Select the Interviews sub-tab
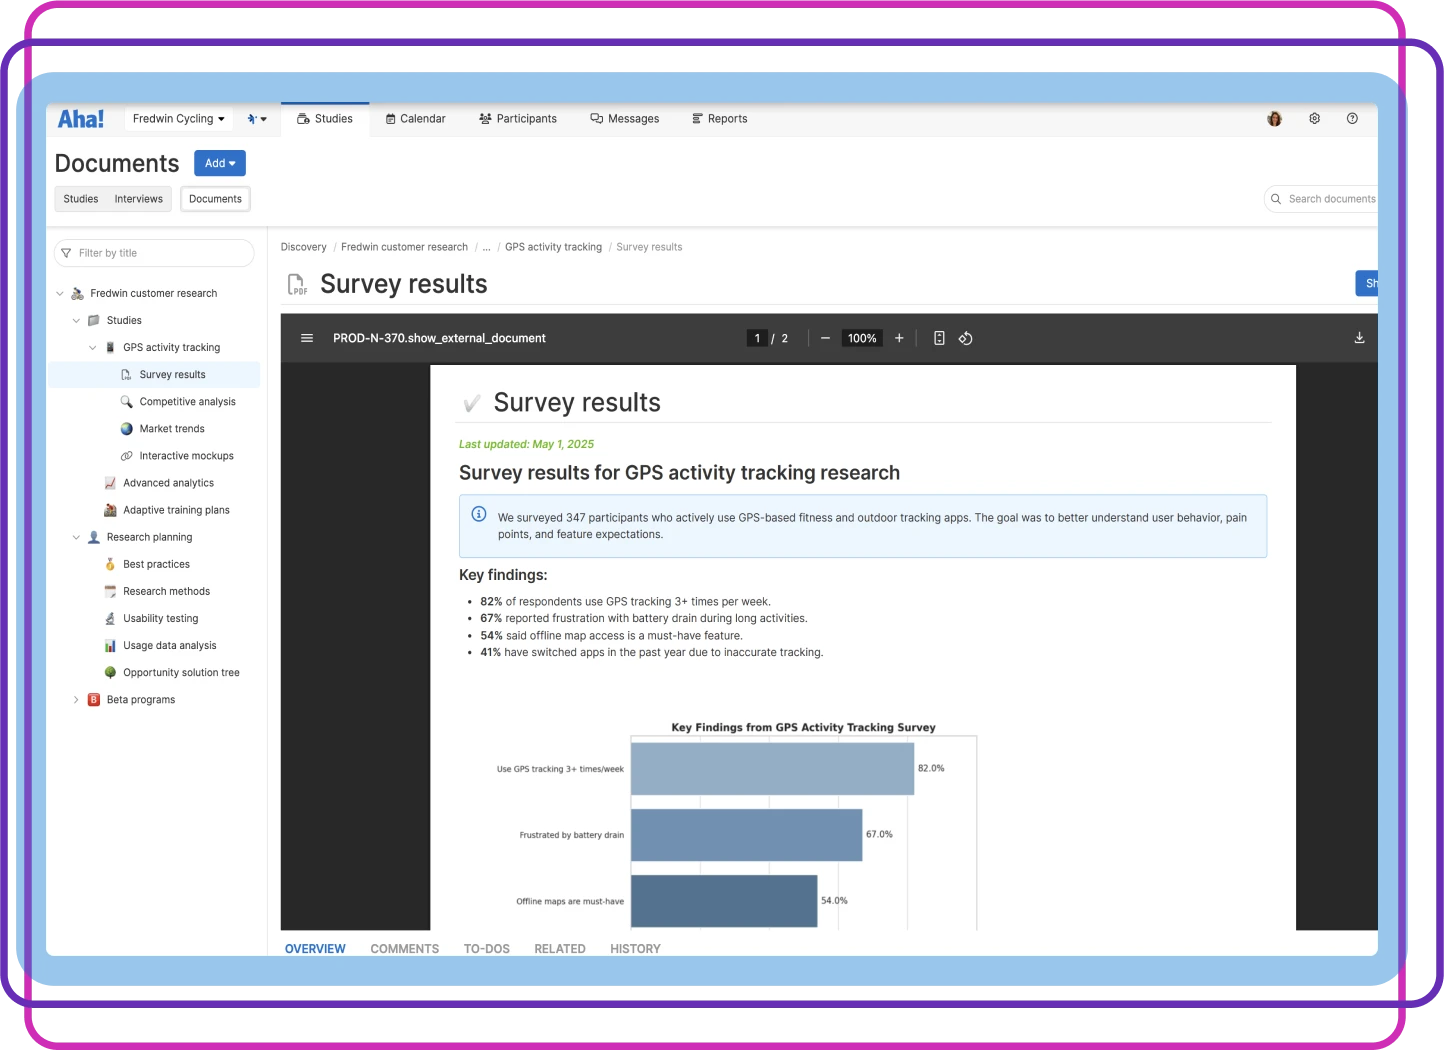Screen dimensions: 1444x1050 pos(138,199)
